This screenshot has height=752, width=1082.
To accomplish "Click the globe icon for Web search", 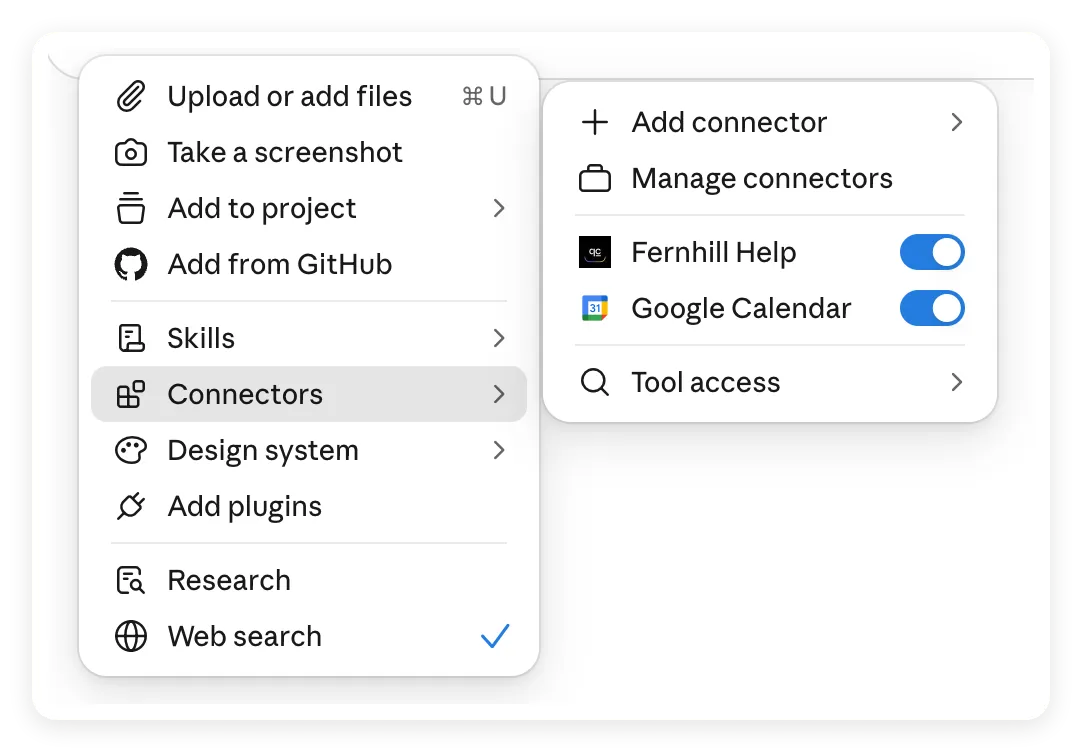I will (x=130, y=636).
